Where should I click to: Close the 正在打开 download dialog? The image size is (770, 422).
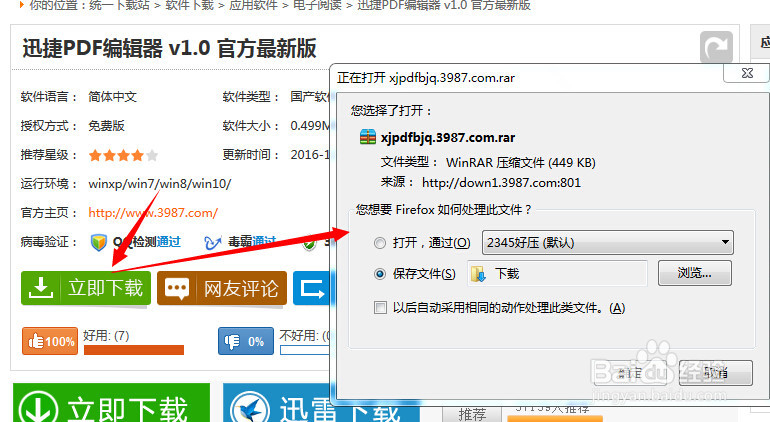click(747, 73)
